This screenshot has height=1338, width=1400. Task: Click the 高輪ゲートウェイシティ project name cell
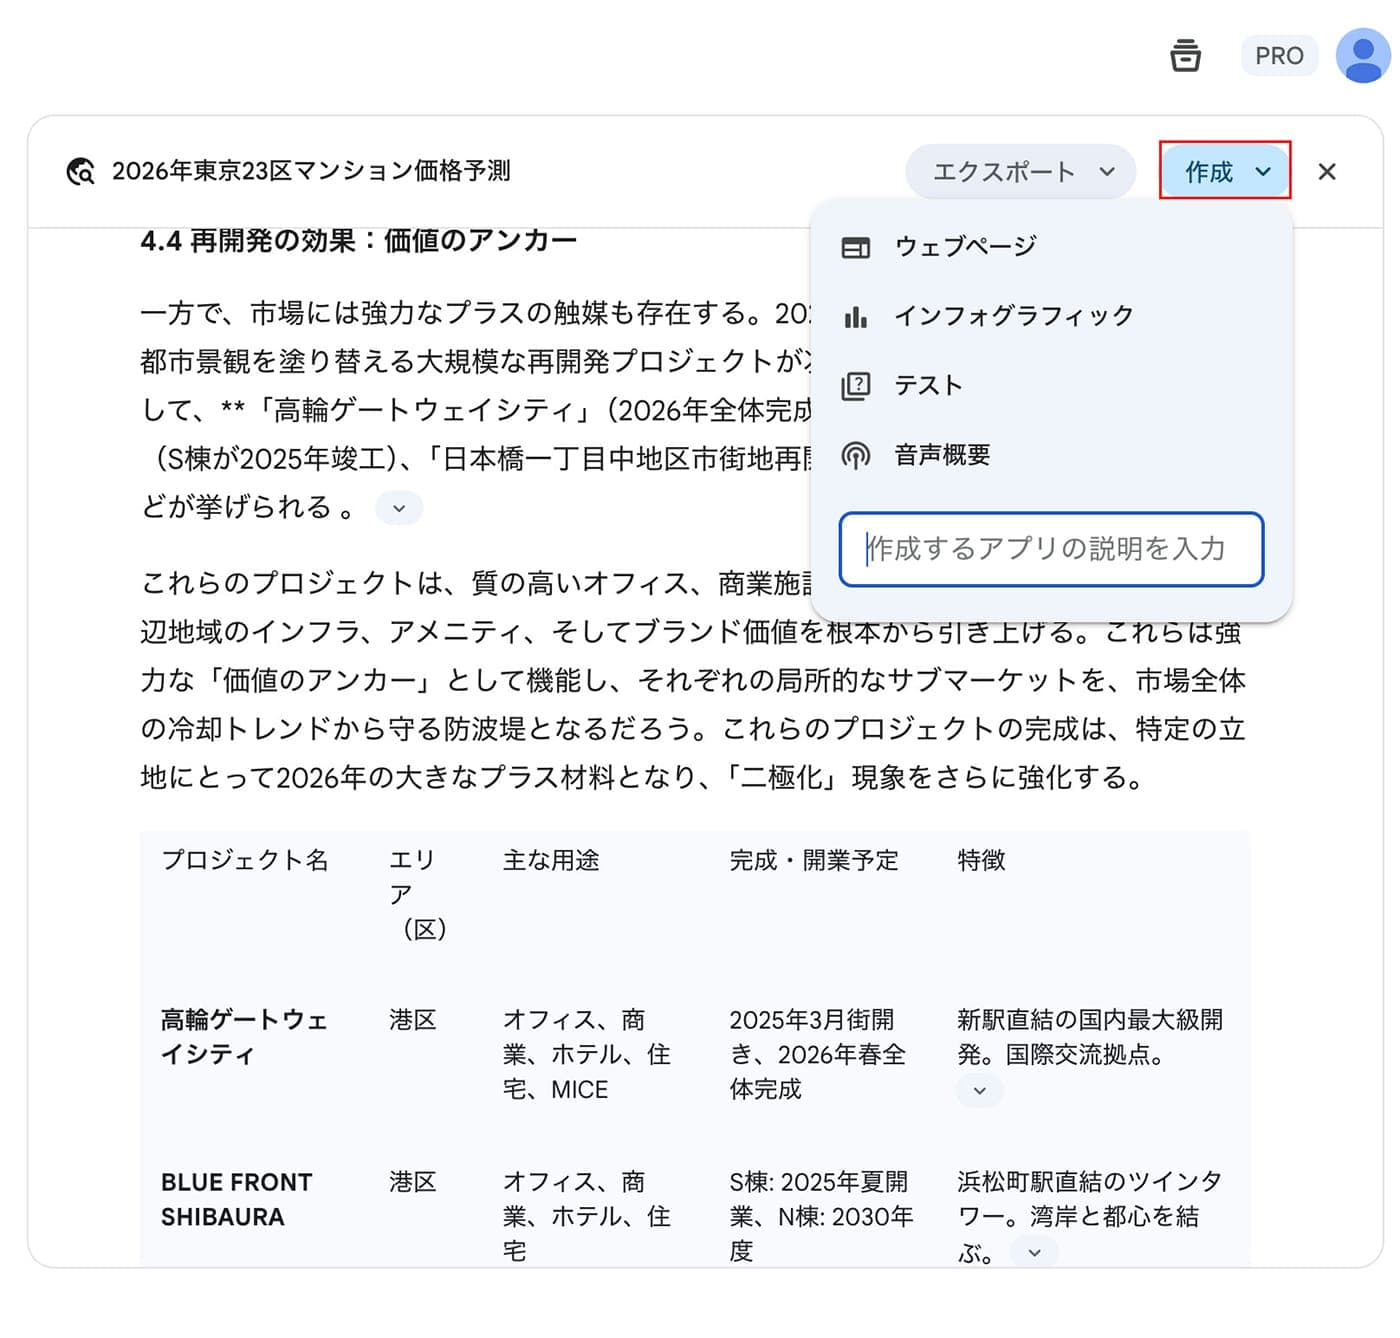tap(244, 1037)
